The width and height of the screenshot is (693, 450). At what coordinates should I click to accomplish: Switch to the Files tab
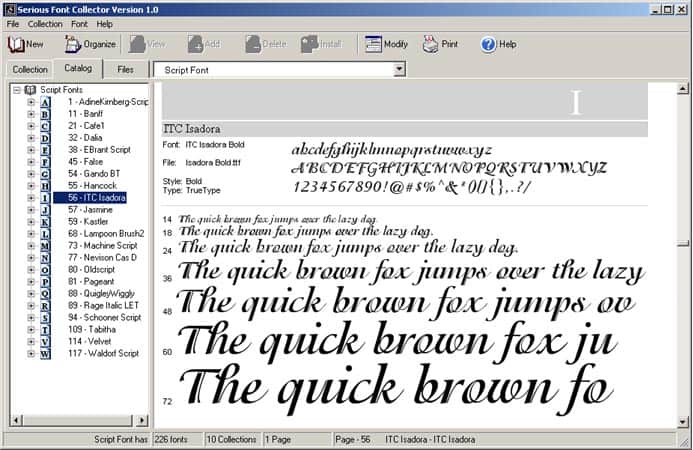[126, 69]
